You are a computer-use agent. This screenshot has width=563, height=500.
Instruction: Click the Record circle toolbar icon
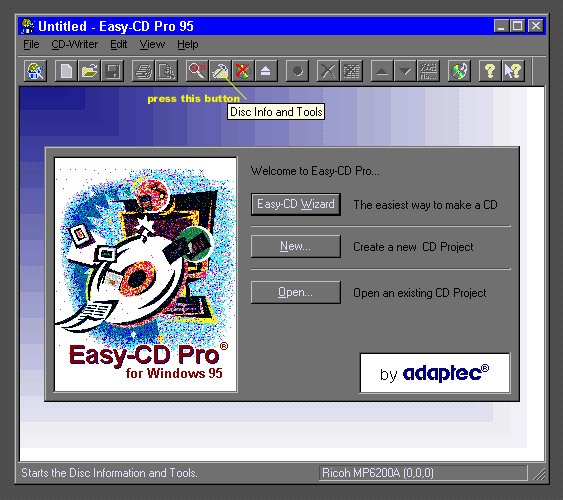pyautogui.click(x=297, y=71)
